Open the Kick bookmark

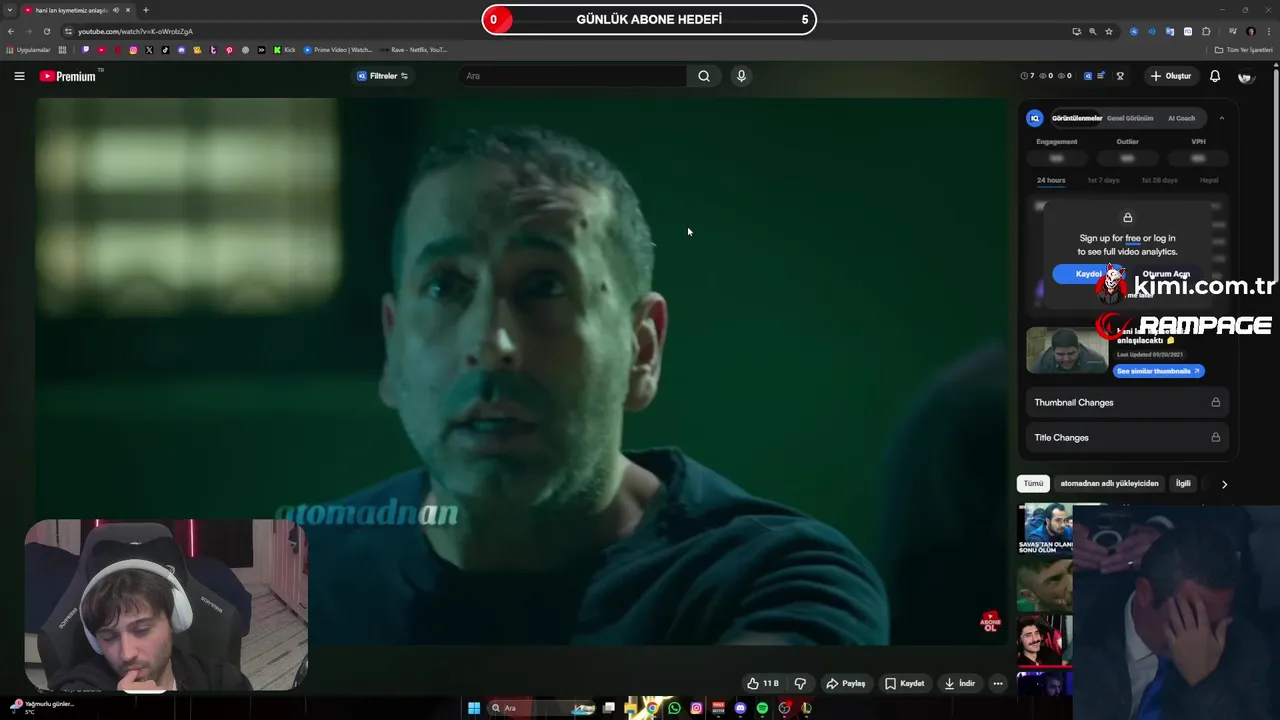[x=285, y=49]
